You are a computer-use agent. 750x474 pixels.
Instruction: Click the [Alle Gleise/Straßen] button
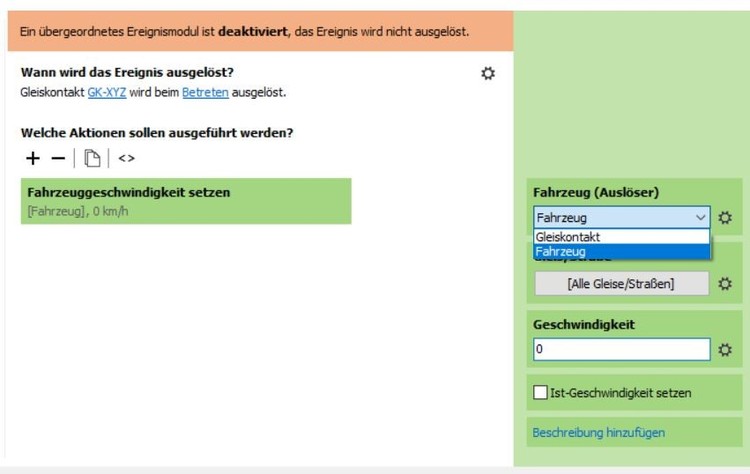click(x=621, y=284)
